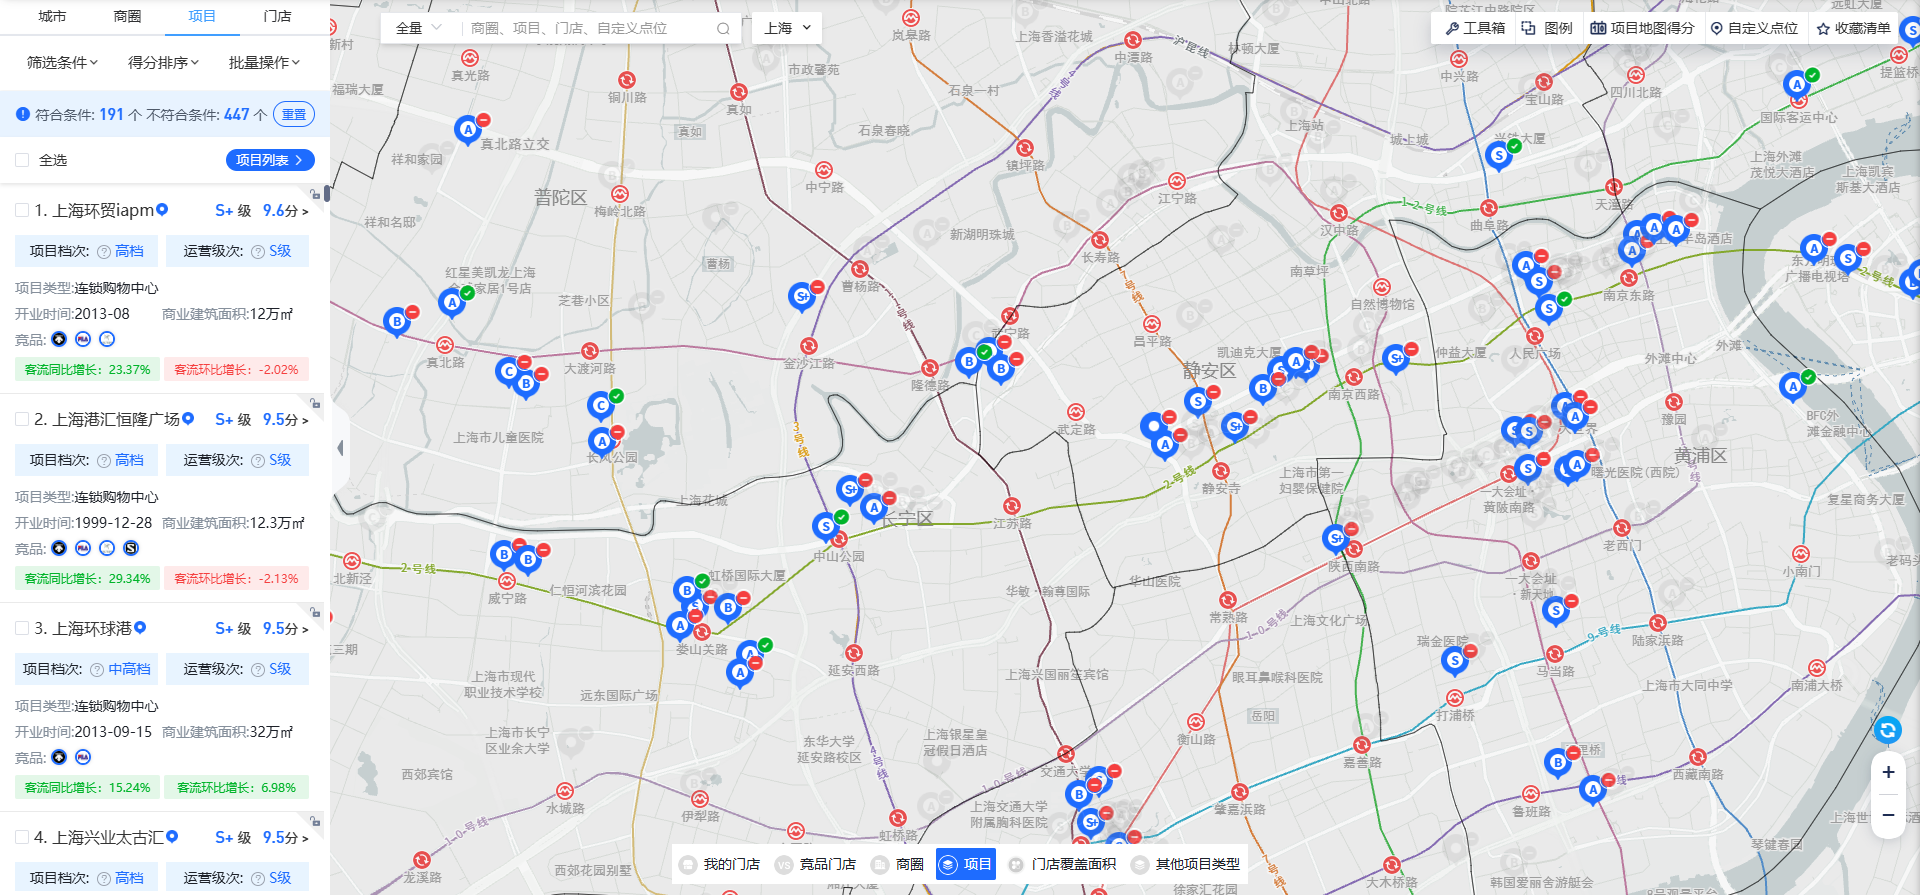The height and width of the screenshot is (895, 1920).
Task: Click the location pin beside 上海港汇恒隆广场
Action: point(188,418)
